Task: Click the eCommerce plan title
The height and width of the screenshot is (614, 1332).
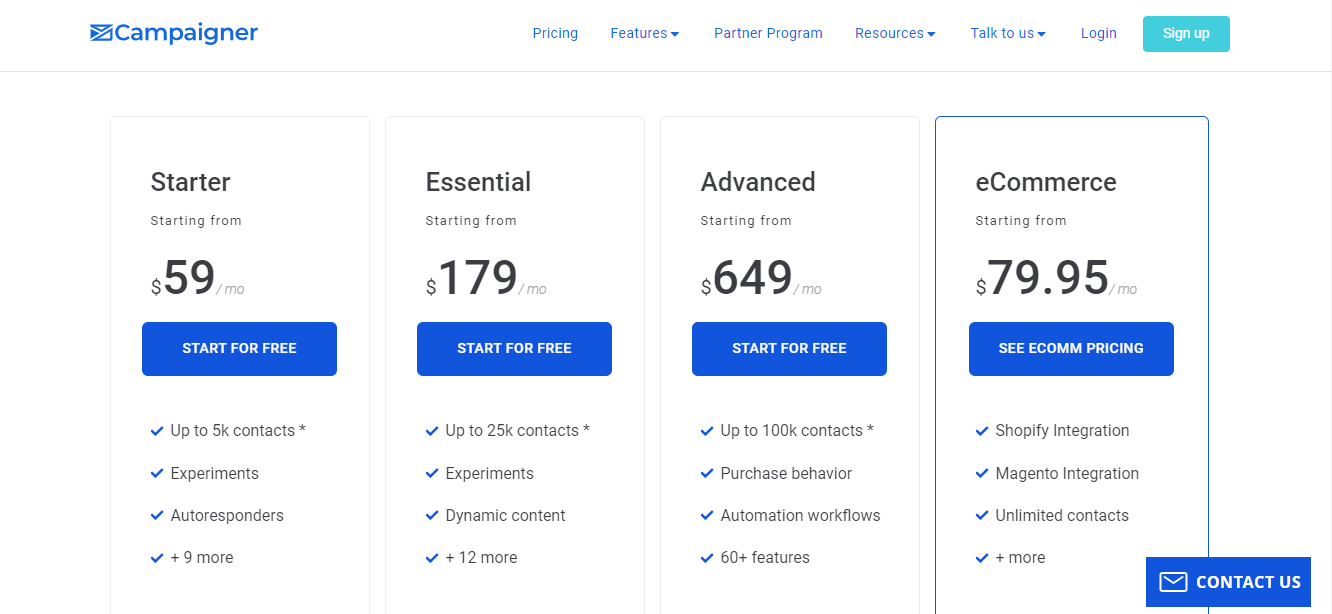Action: click(1046, 182)
